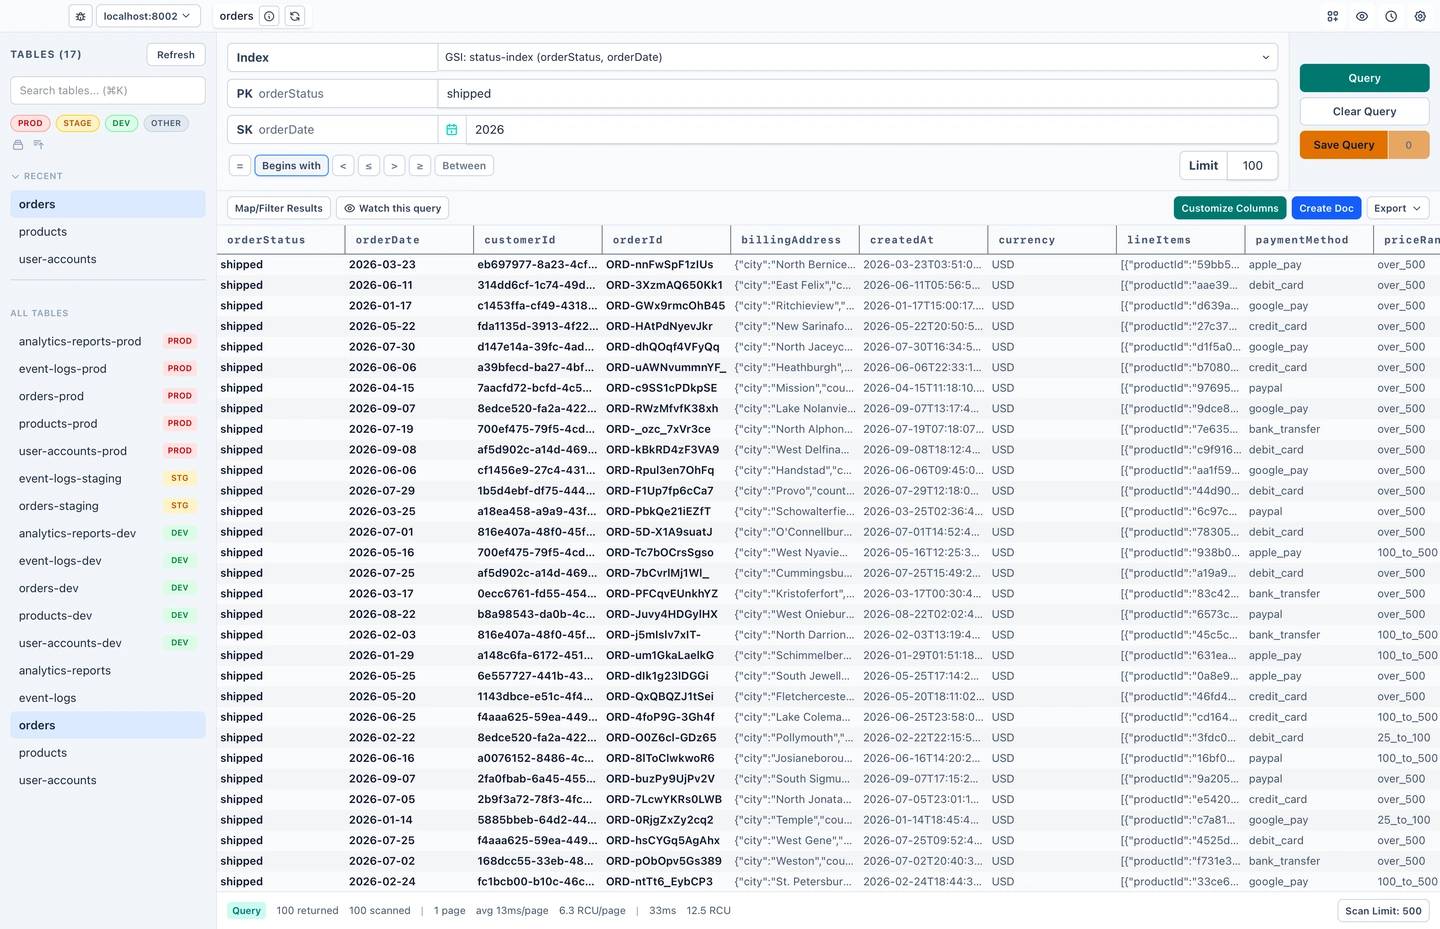Select the less-than operator button

(x=343, y=166)
